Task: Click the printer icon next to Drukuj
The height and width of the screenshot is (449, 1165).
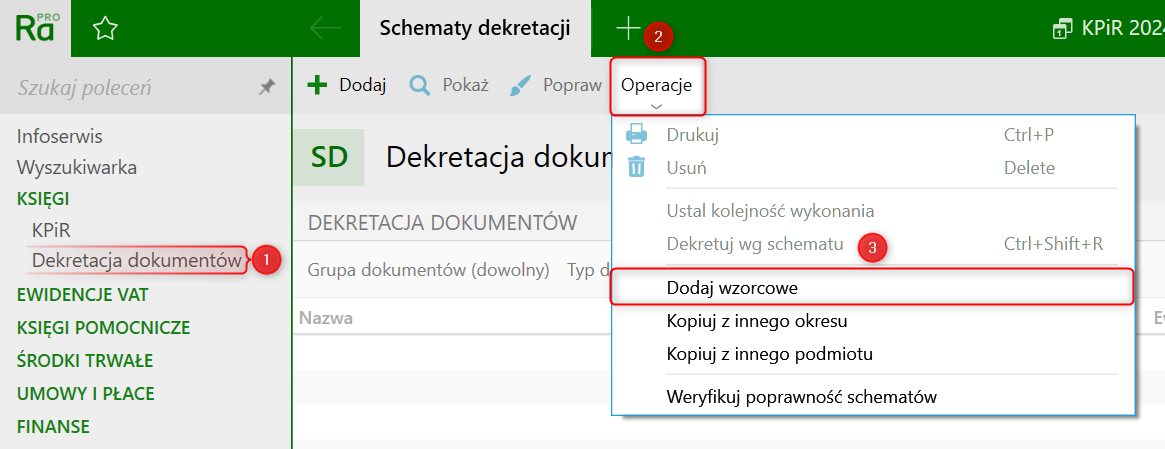Action: [637, 135]
